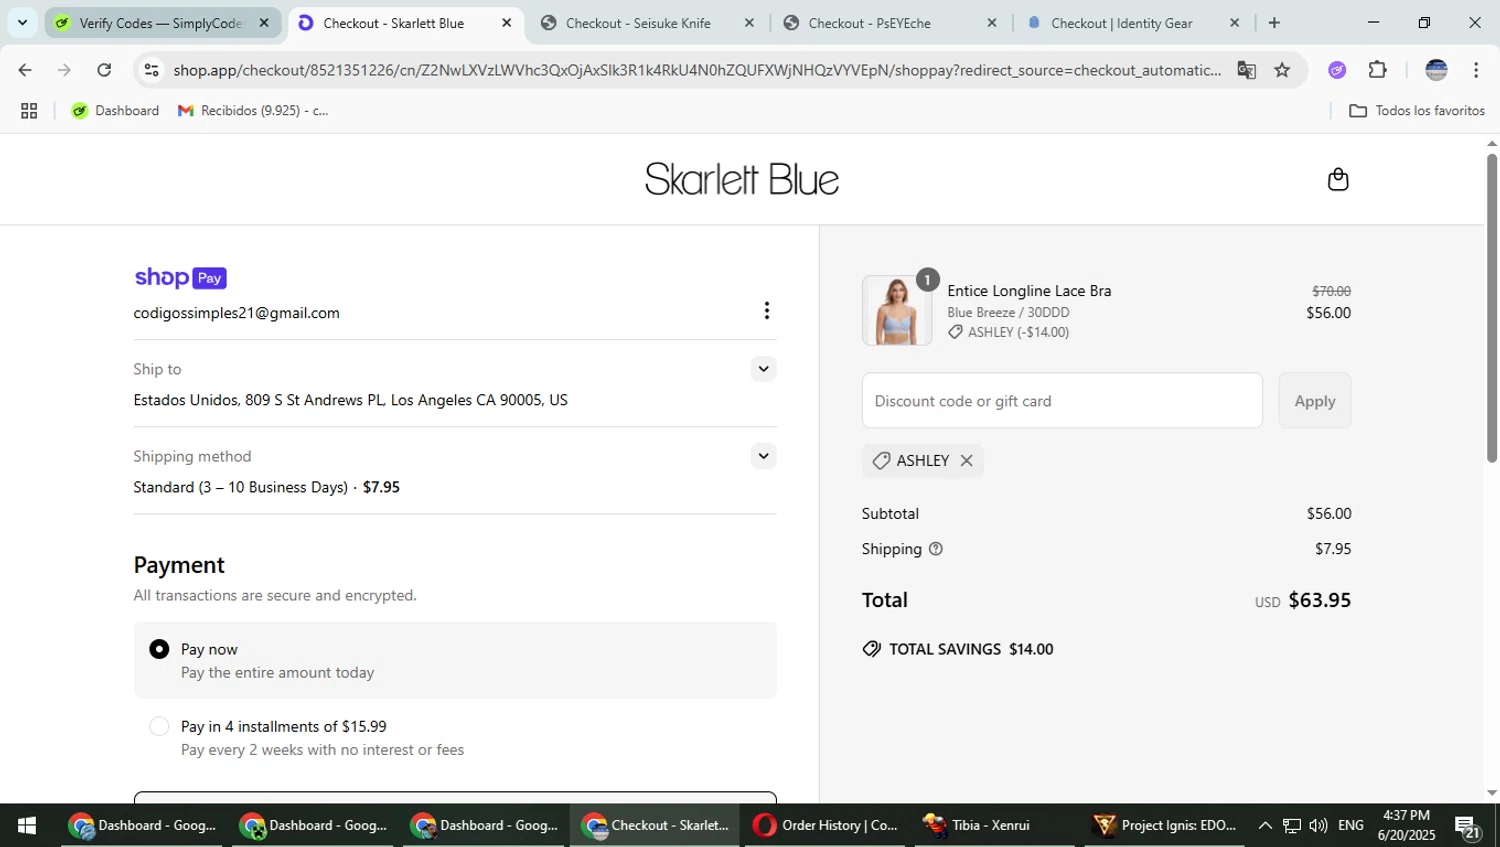Reload the checkout page
The image size is (1500, 847).
point(104,70)
